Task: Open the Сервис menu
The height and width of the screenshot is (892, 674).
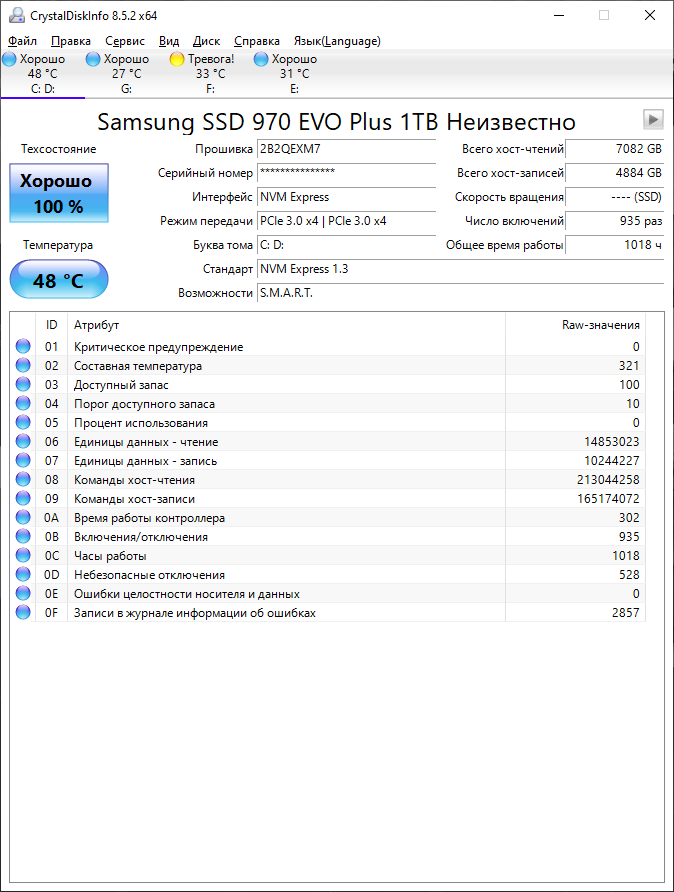Action: (x=125, y=41)
